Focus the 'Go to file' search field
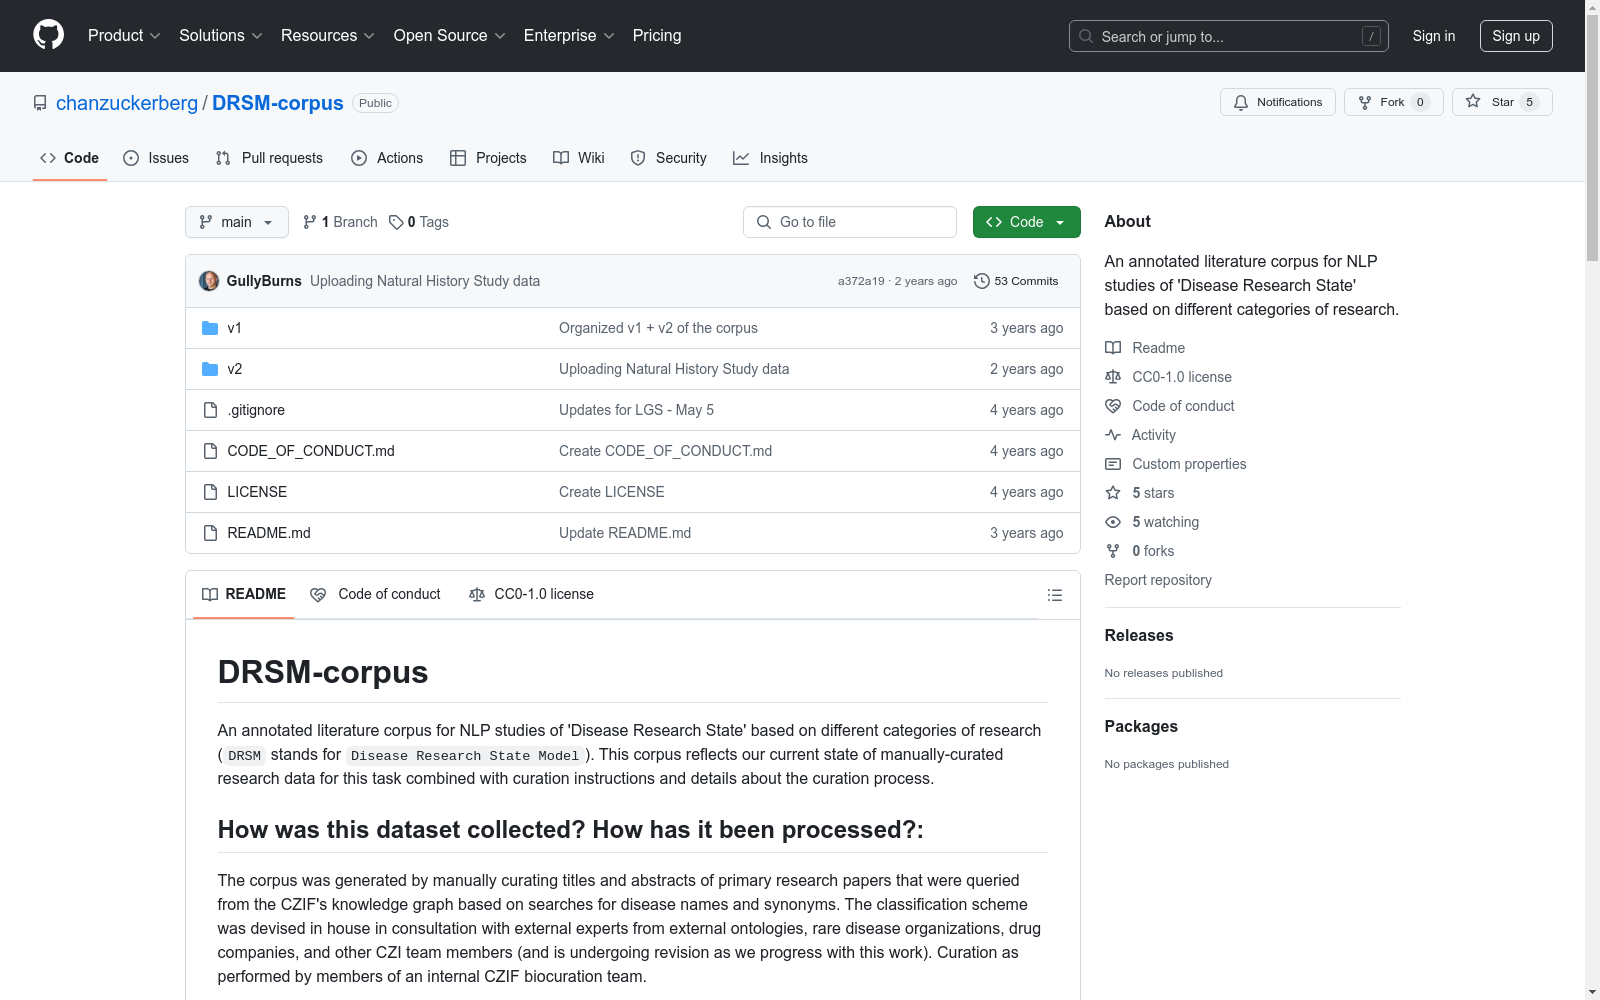1600x1000 pixels. (850, 222)
